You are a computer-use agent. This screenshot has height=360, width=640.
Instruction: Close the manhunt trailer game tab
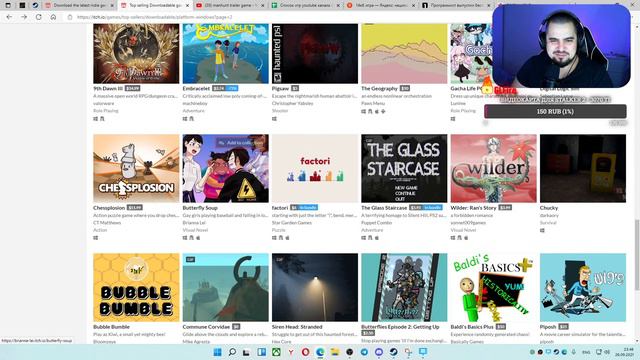point(262,5)
